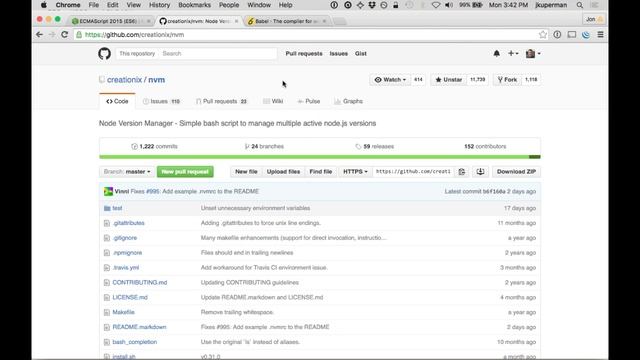The image size is (640, 360).
Task: Switch to the Issues tab
Action: pyautogui.click(x=162, y=101)
